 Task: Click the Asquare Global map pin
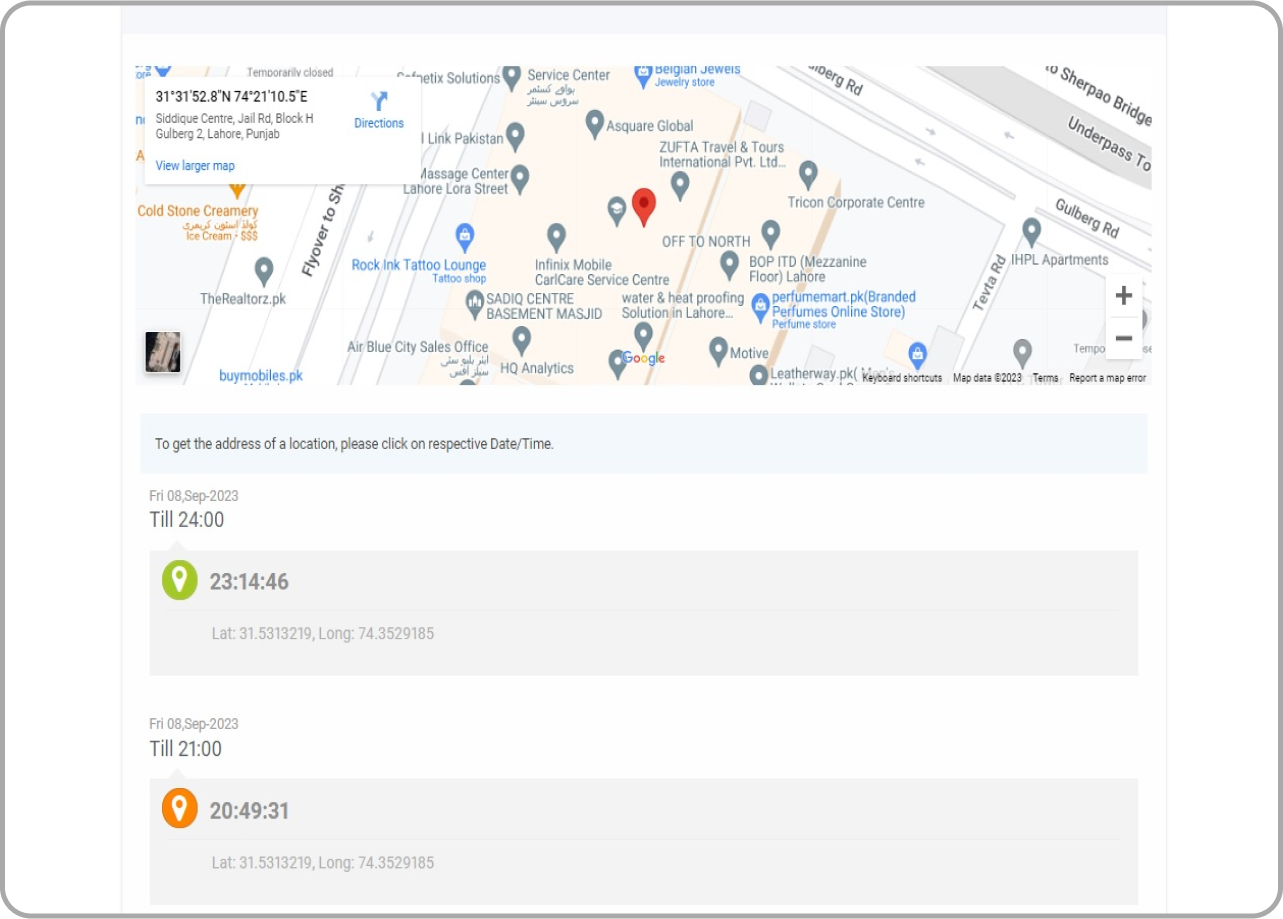pos(595,124)
